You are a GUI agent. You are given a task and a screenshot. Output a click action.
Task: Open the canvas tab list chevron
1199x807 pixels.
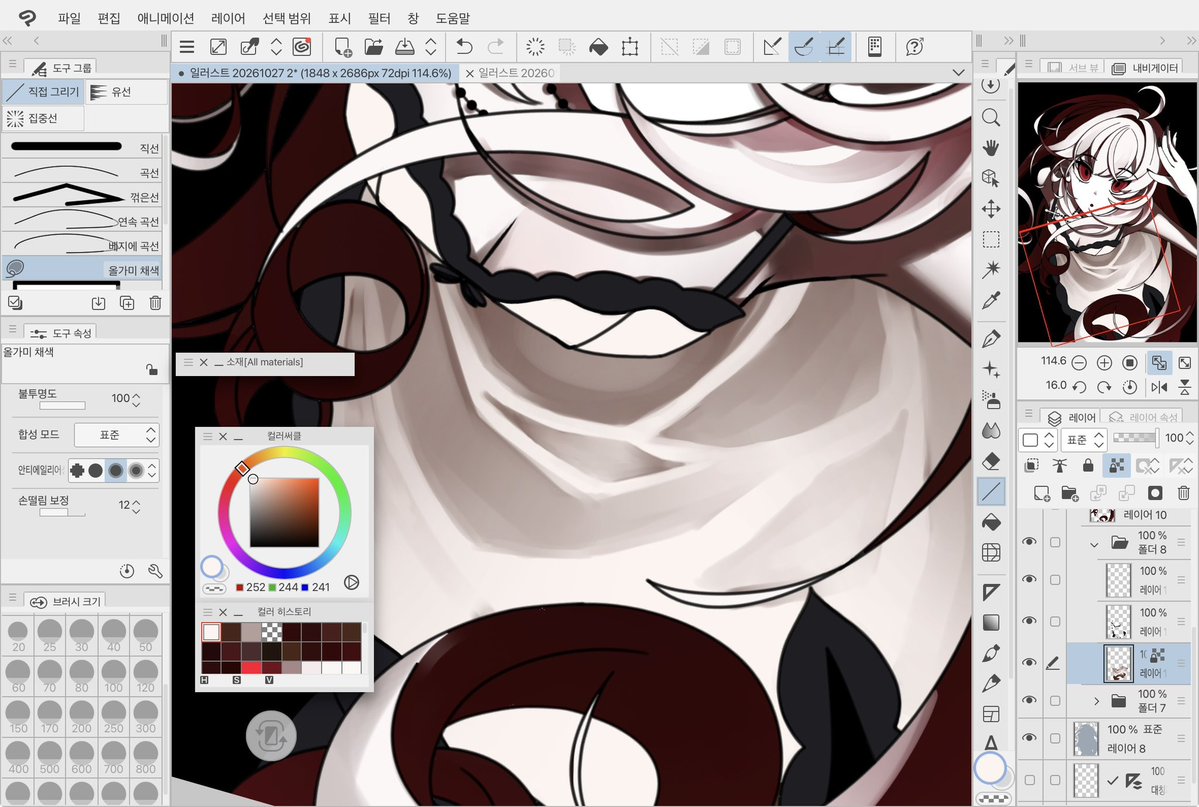[958, 72]
